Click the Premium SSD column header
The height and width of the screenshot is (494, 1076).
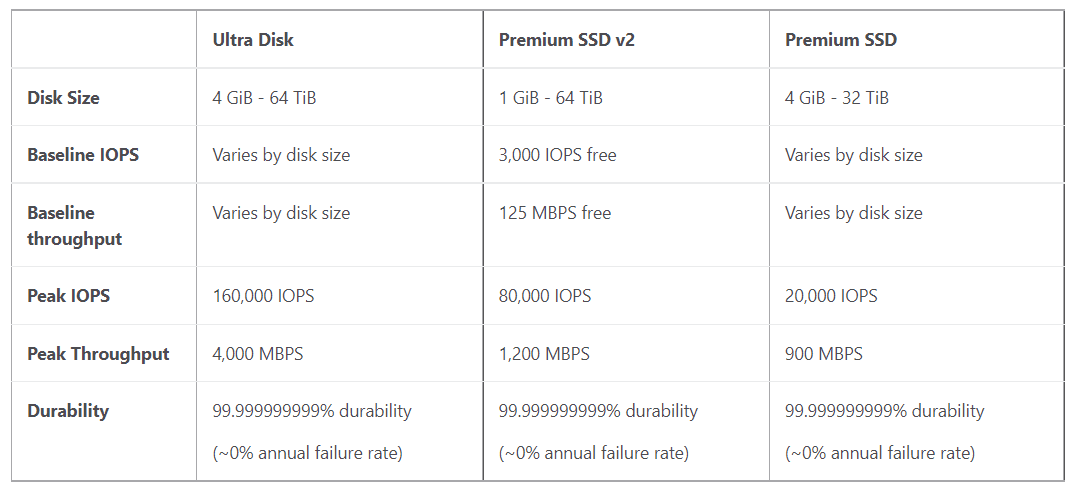tap(841, 40)
